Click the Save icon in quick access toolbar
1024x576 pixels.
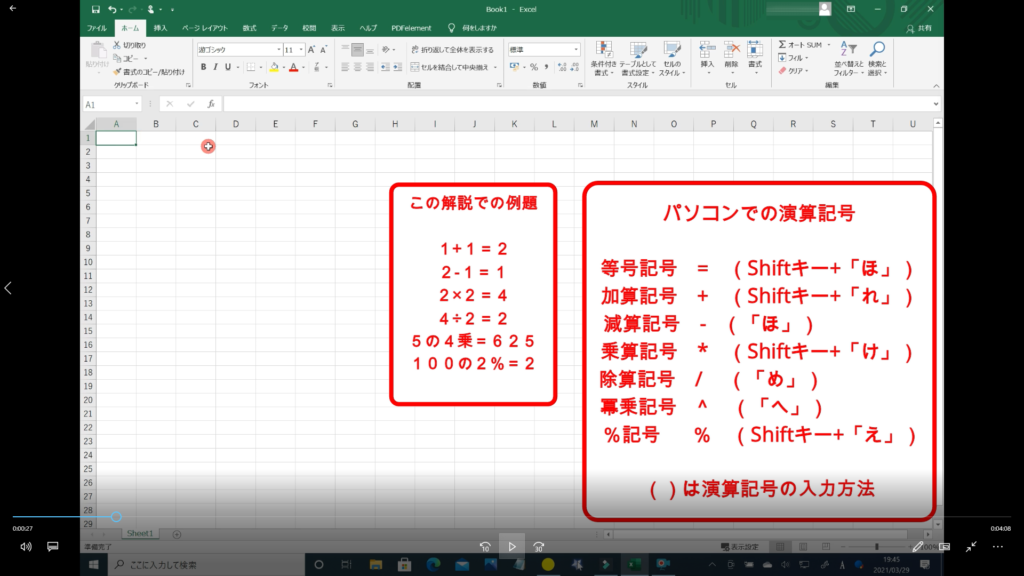tap(95, 9)
